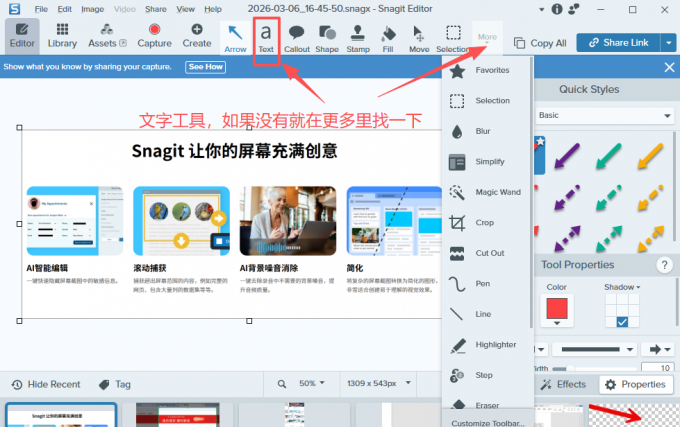
Task: Choose Selection in the More dropdown list
Action: click(x=487, y=101)
